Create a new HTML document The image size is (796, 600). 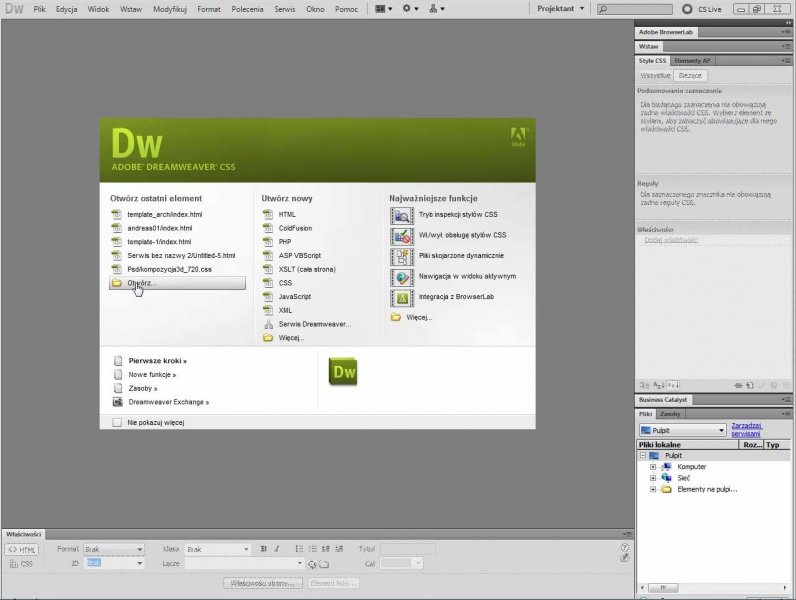pos(286,214)
